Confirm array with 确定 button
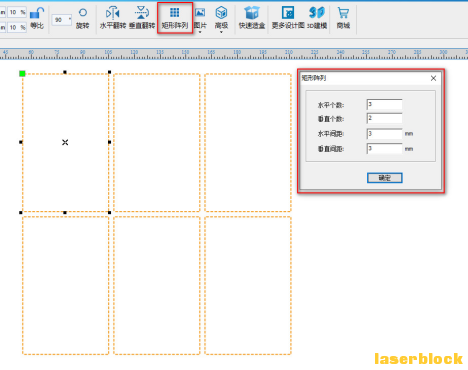The height and width of the screenshot is (370, 468). (x=385, y=178)
